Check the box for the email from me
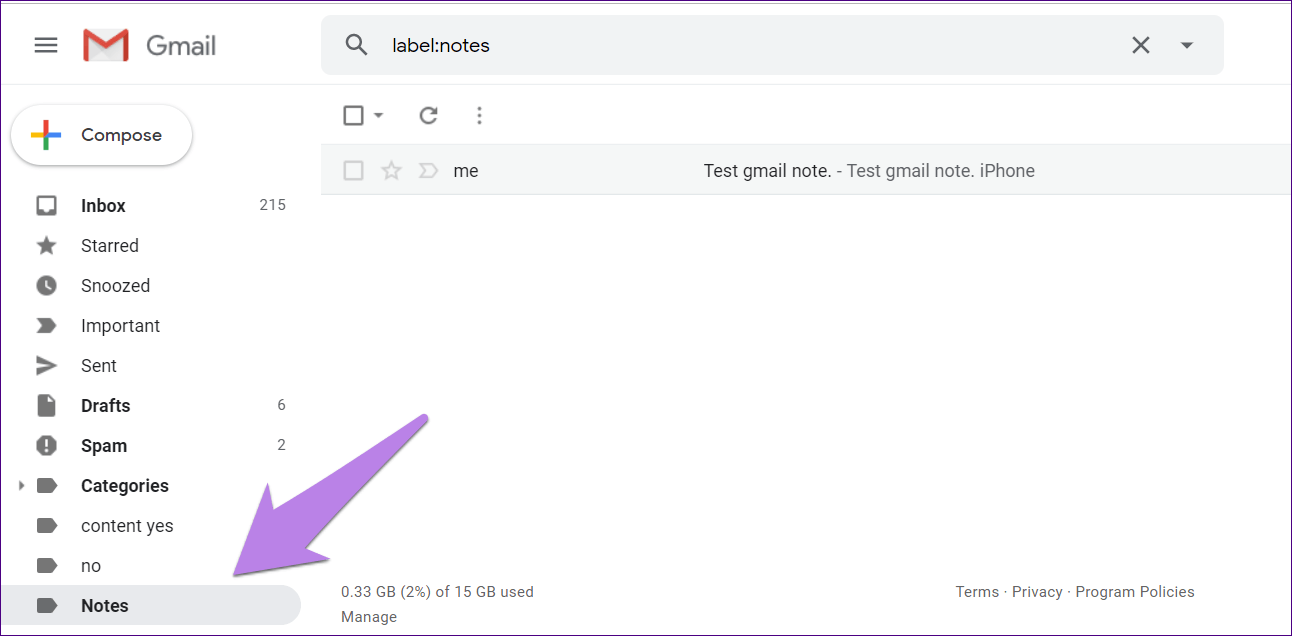This screenshot has height=636, width=1292. 353,171
